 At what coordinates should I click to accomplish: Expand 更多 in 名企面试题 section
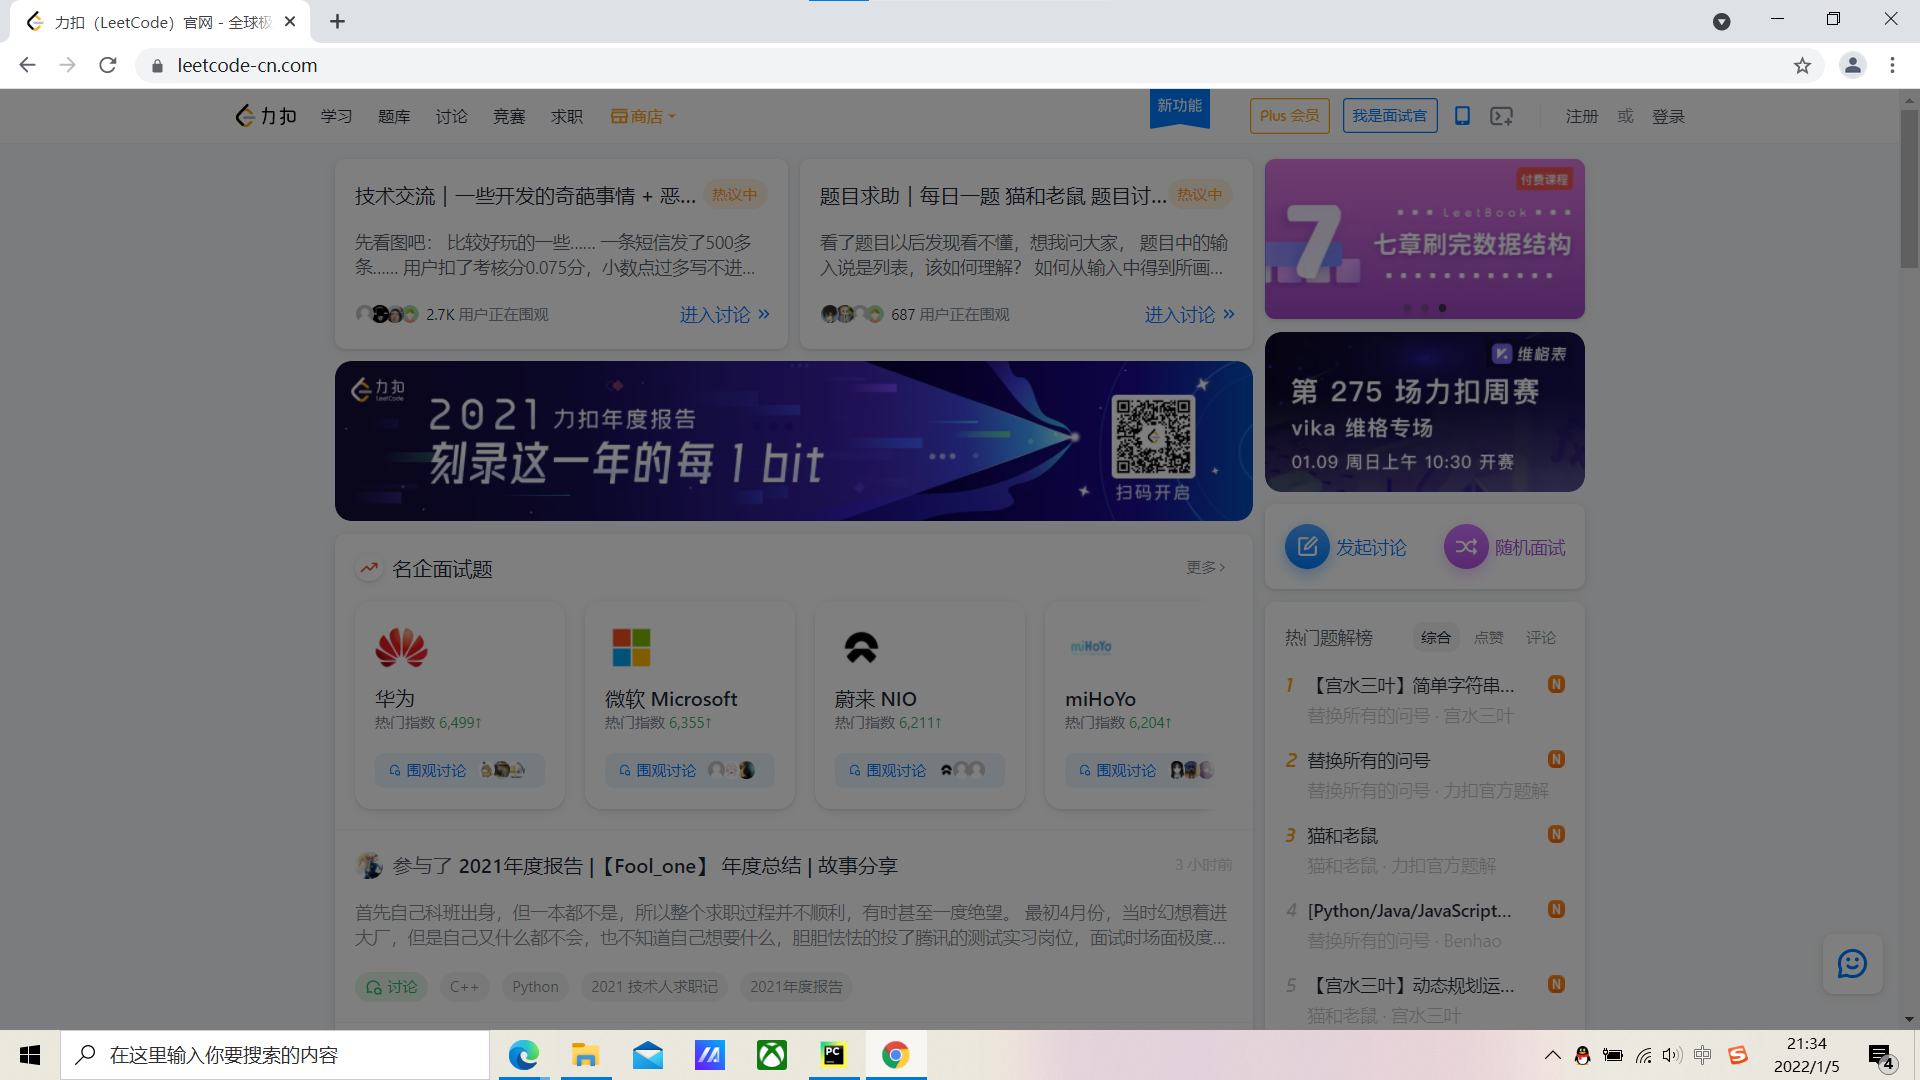coord(1205,568)
